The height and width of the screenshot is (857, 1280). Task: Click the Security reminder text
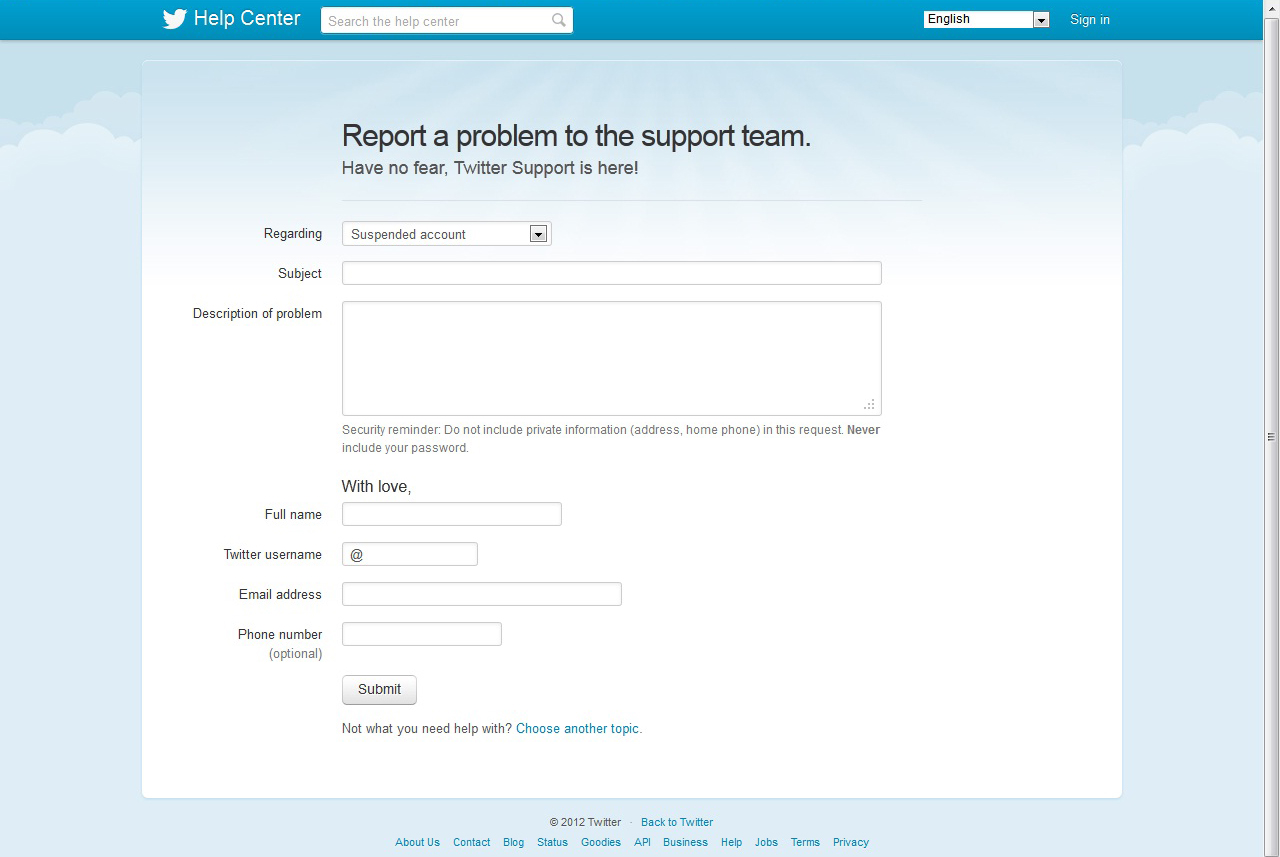click(x=611, y=439)
